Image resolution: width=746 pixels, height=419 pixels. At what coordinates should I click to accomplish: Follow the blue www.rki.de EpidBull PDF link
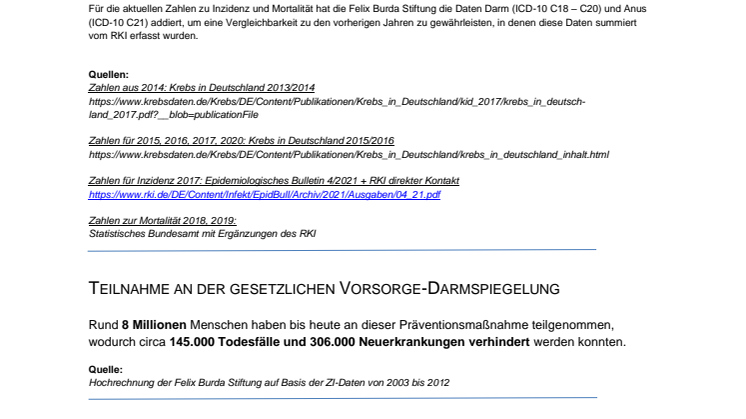click(x=264, y=194)
